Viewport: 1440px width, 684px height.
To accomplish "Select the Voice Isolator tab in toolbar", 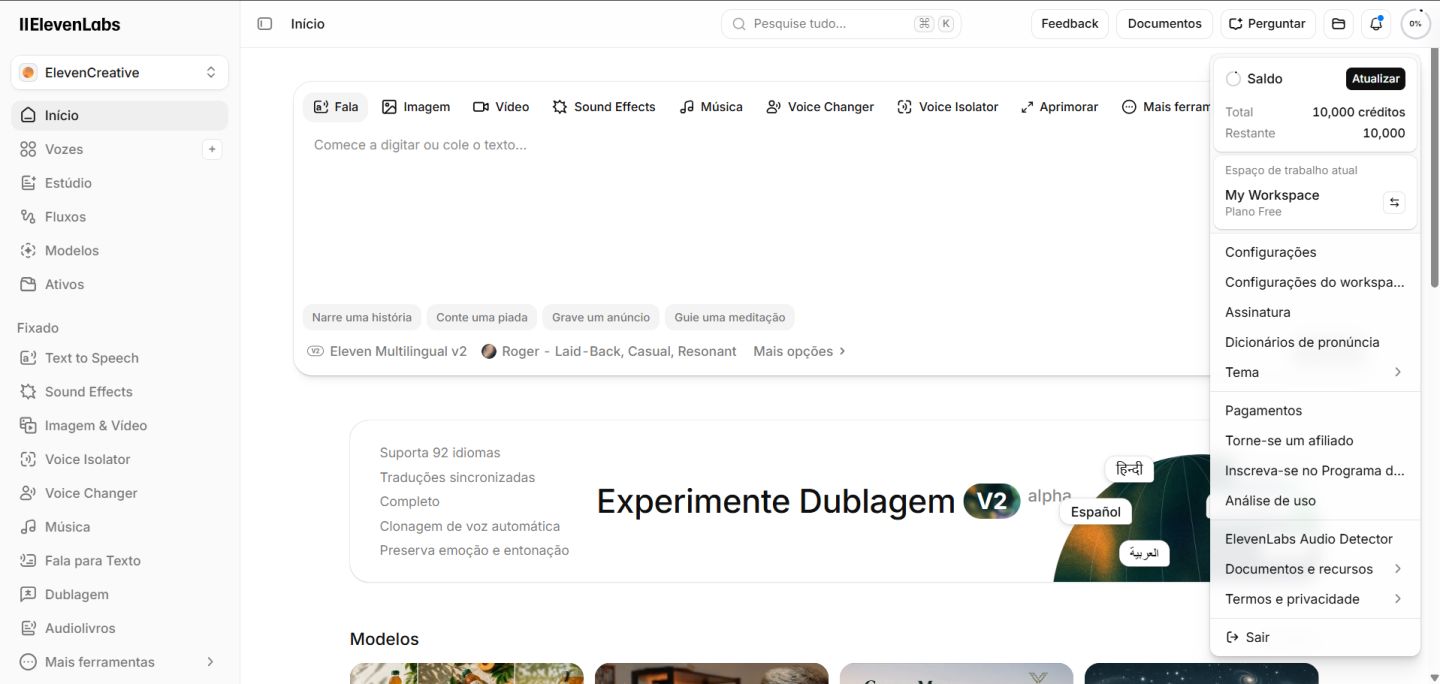I will click(948, 107).
